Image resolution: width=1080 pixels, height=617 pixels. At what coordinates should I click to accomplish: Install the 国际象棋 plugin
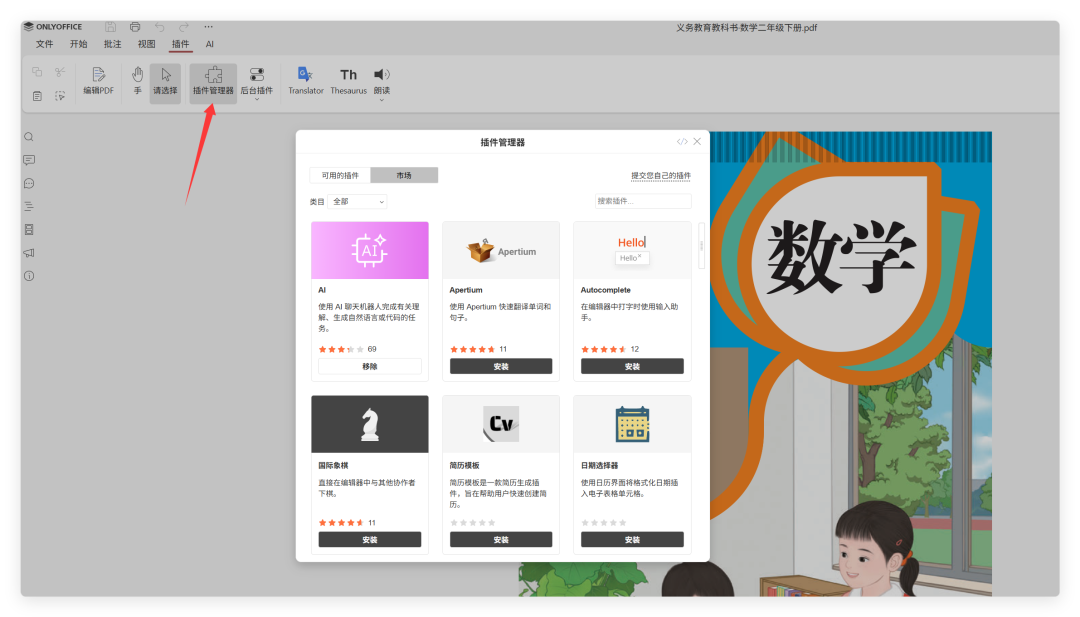point(370,540)
